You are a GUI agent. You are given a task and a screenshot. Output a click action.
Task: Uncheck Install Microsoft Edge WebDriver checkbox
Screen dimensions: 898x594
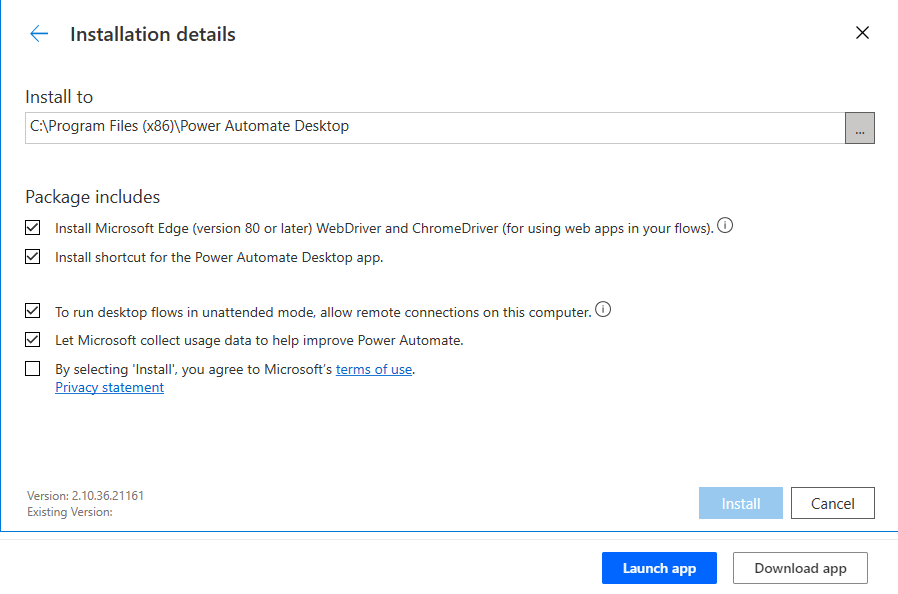tap(33, 227)
